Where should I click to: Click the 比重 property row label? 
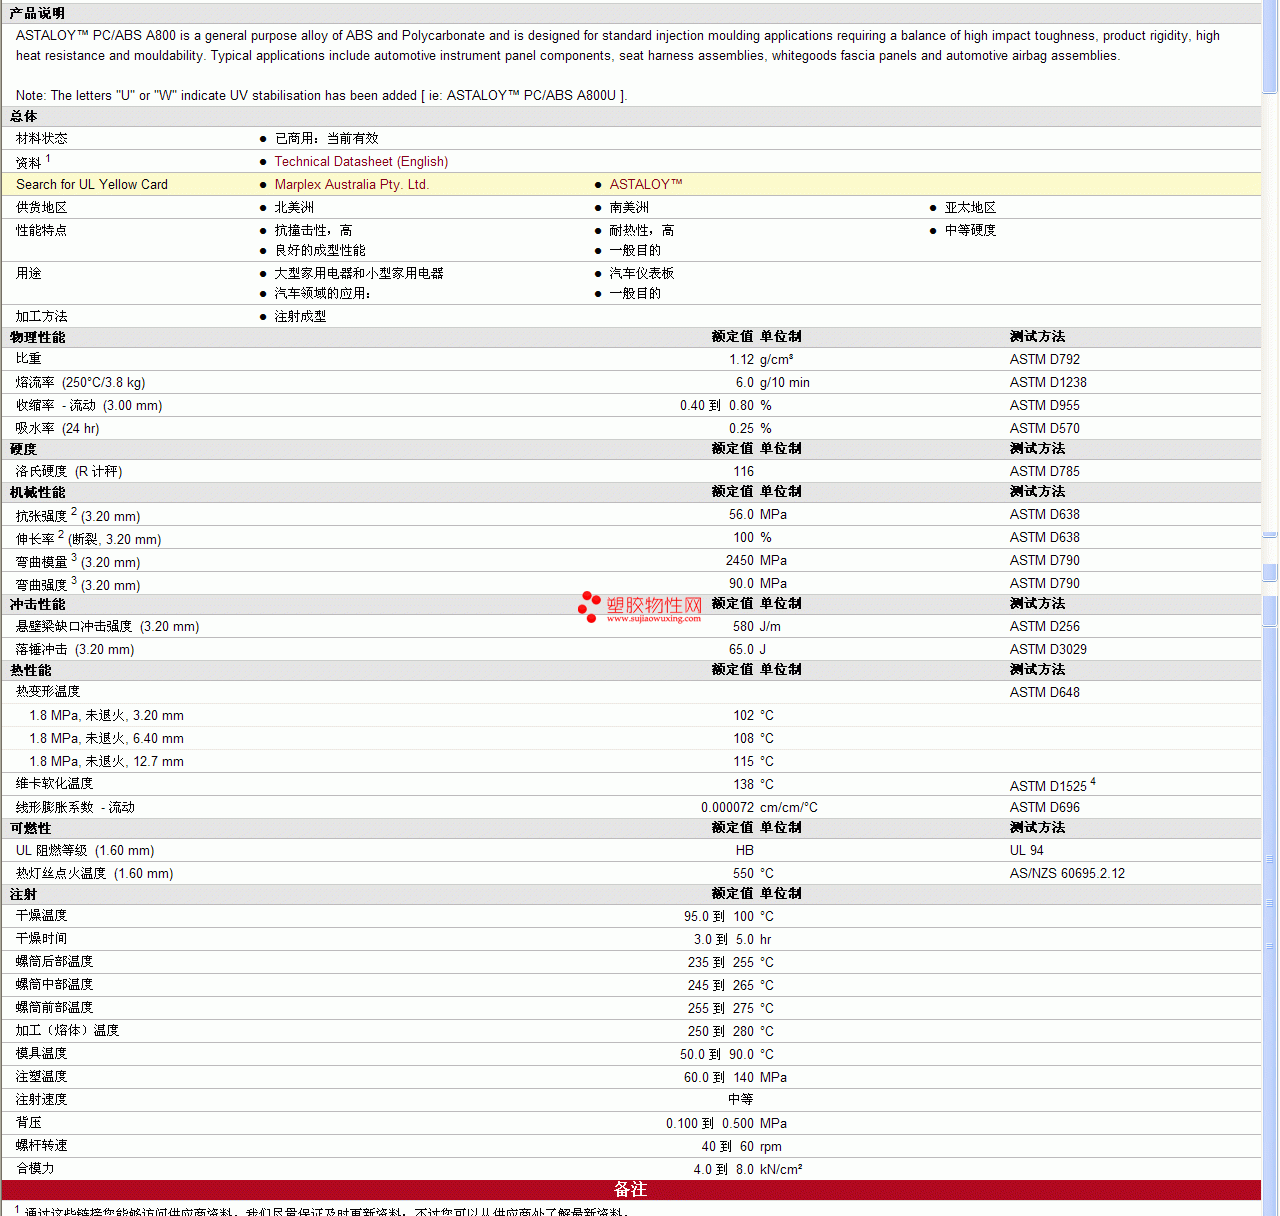[x=29, y=358]
